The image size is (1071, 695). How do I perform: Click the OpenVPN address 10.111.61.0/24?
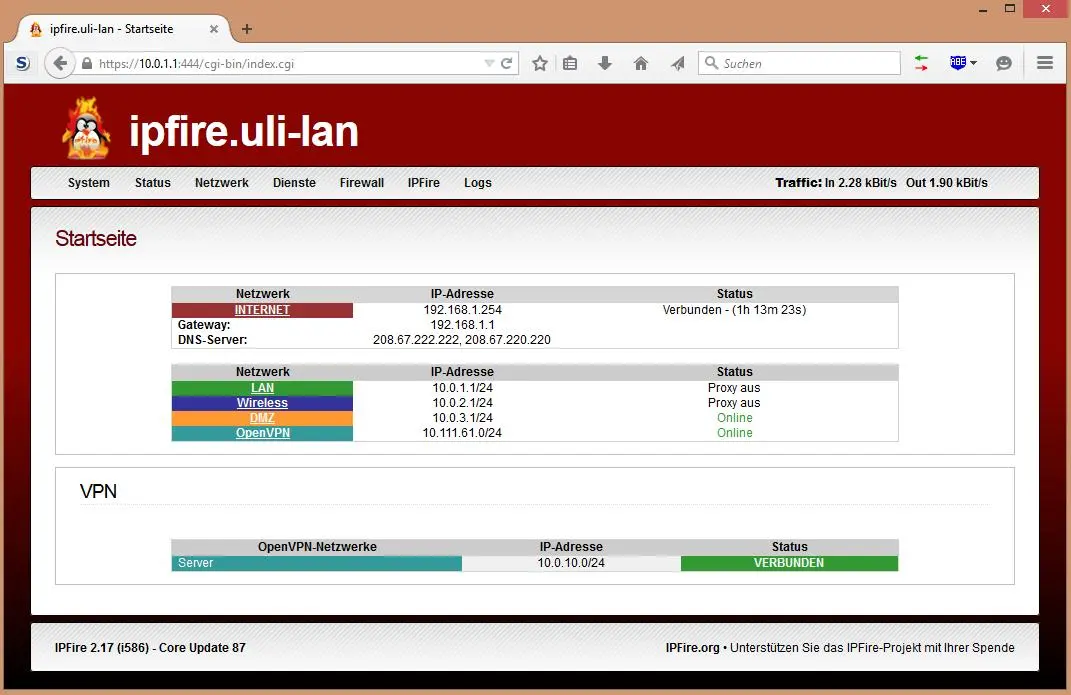(462, 433)
